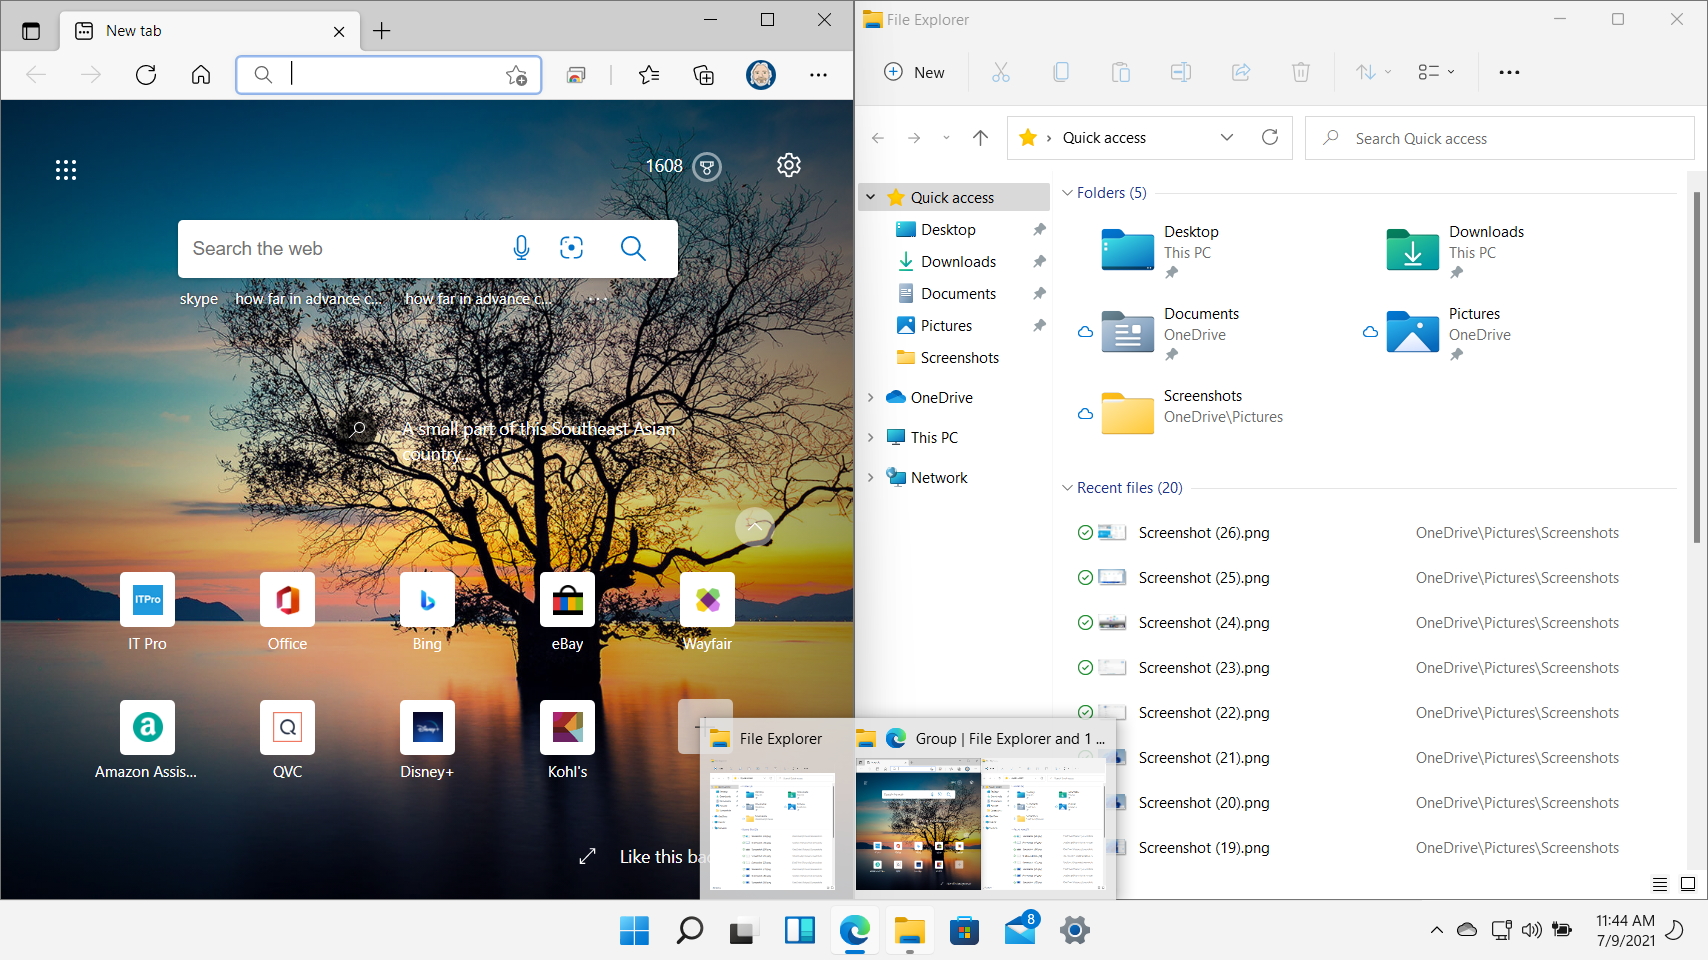This screenshot has height=960, width=1708.
Task: Start voice search with the microphone icon
Action: (x=521, y=248)
